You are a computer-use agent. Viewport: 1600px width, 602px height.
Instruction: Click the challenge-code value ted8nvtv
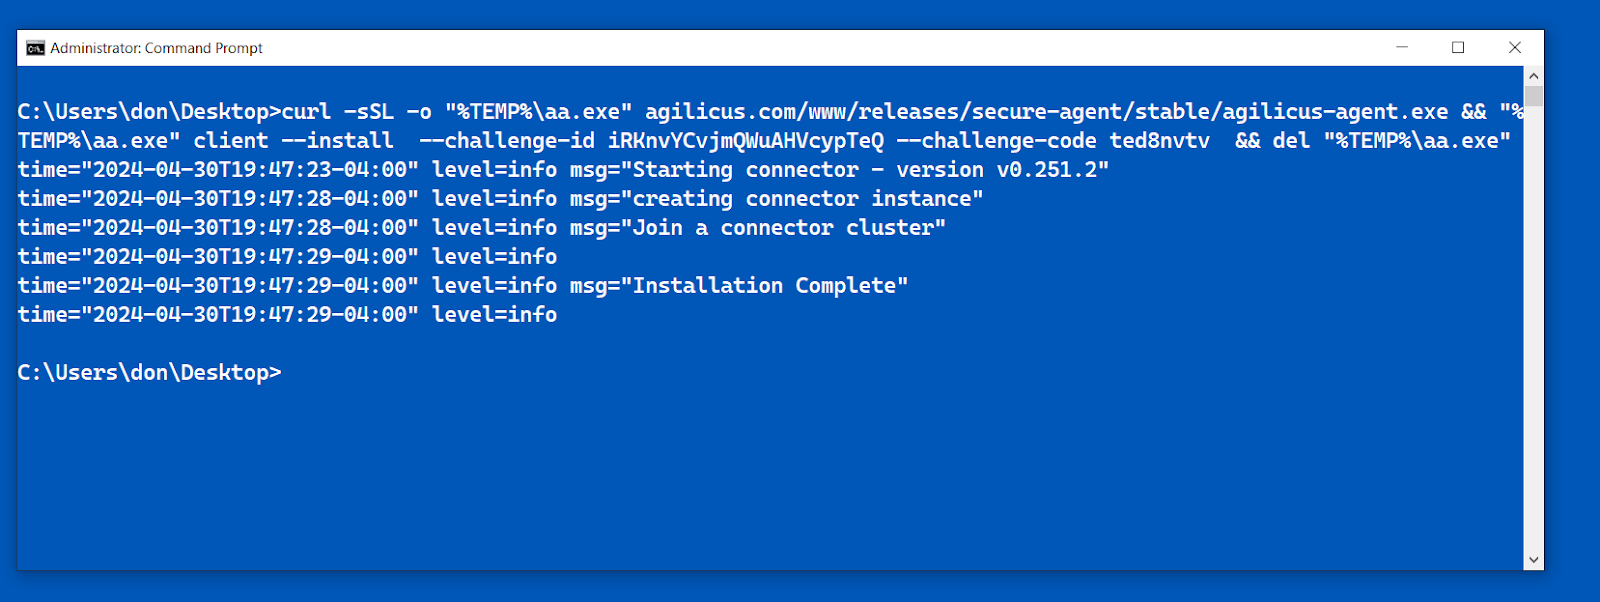pos(1160,140)
